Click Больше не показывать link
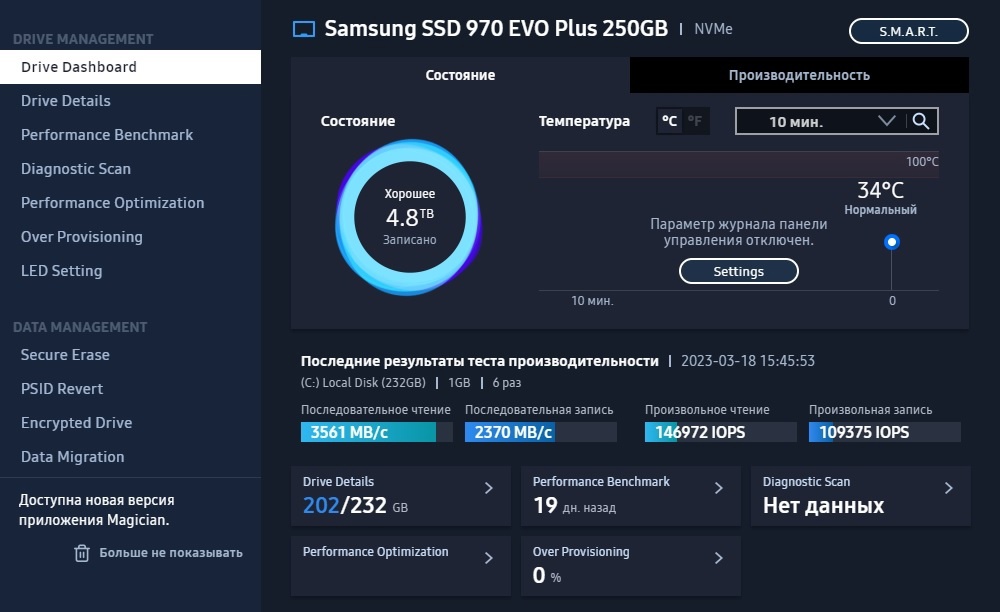Image resolution: width=1000 pixels, height=612 pixels. (171, 553)
